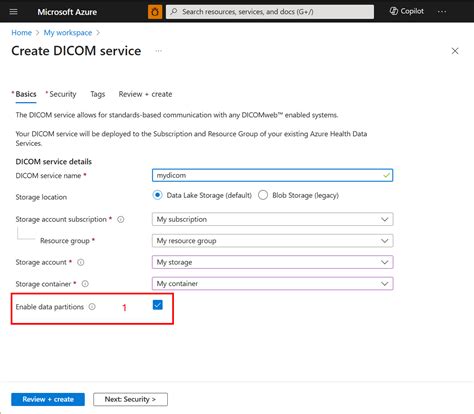474x414 pixels.
Task: Open Copilot from the header
Action: (407, 11)
